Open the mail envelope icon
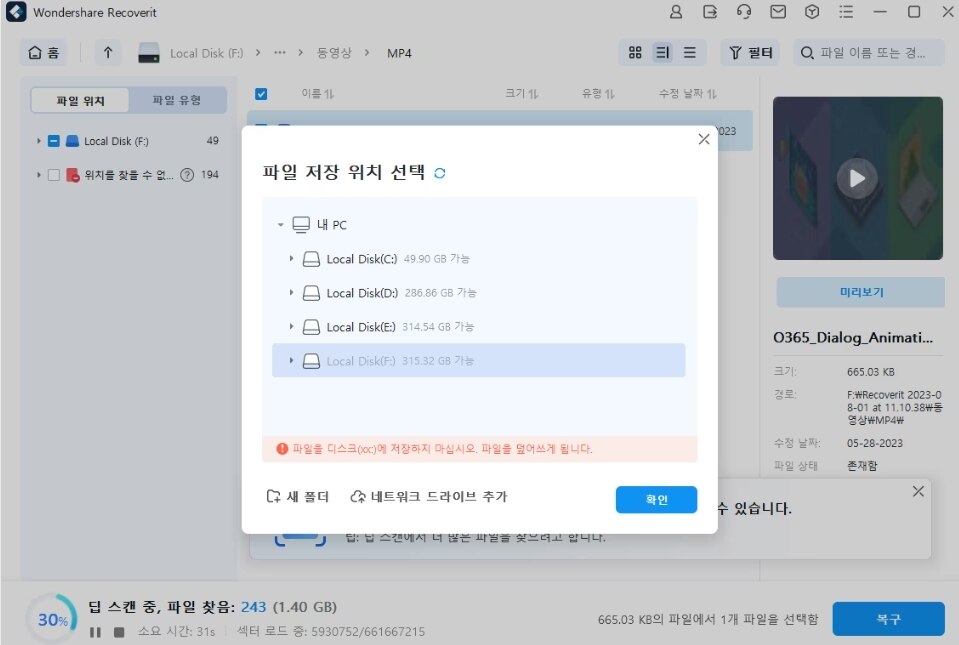 coord(778,12)
